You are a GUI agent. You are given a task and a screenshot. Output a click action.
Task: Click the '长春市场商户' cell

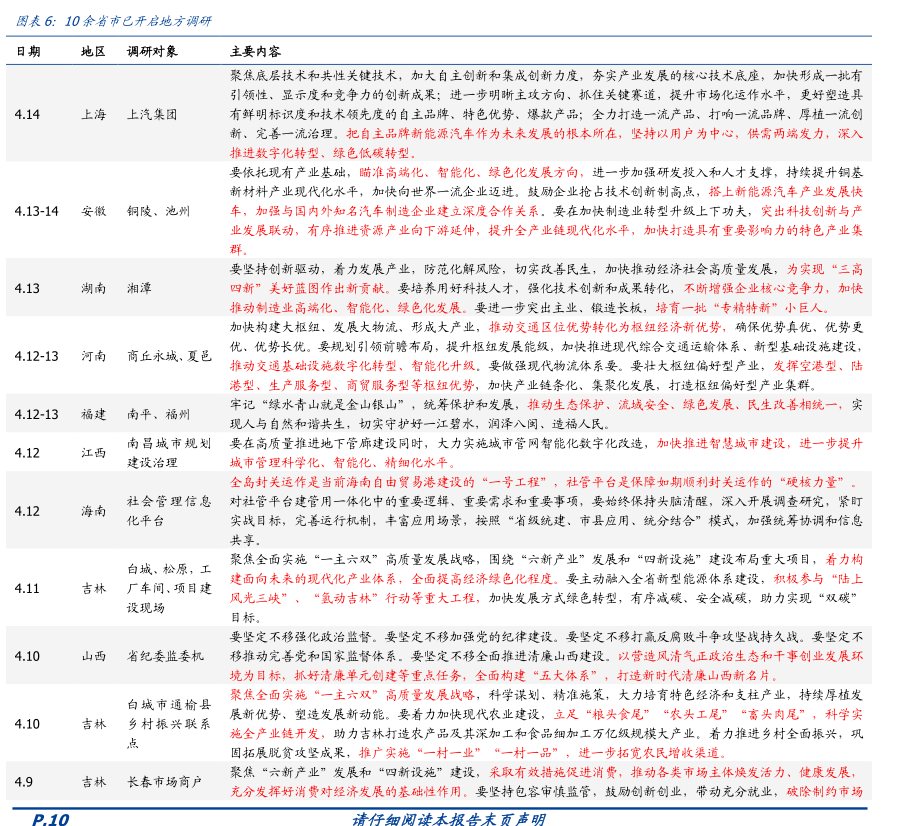[165, 782]
